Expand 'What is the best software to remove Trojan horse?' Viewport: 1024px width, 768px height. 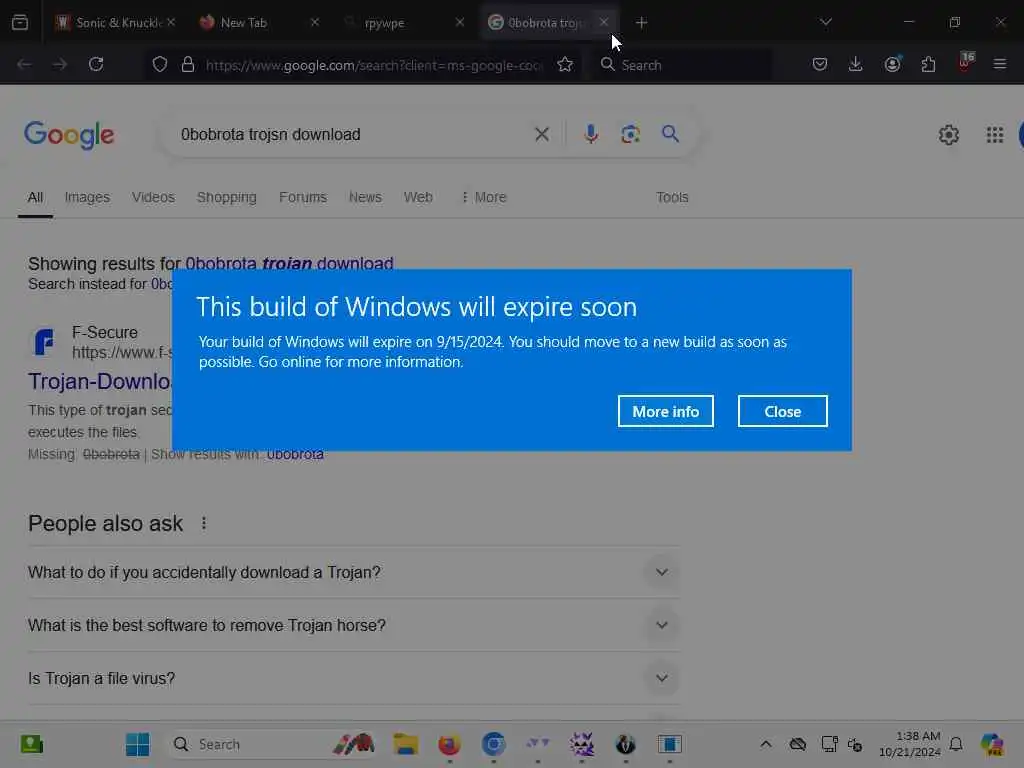353,625
